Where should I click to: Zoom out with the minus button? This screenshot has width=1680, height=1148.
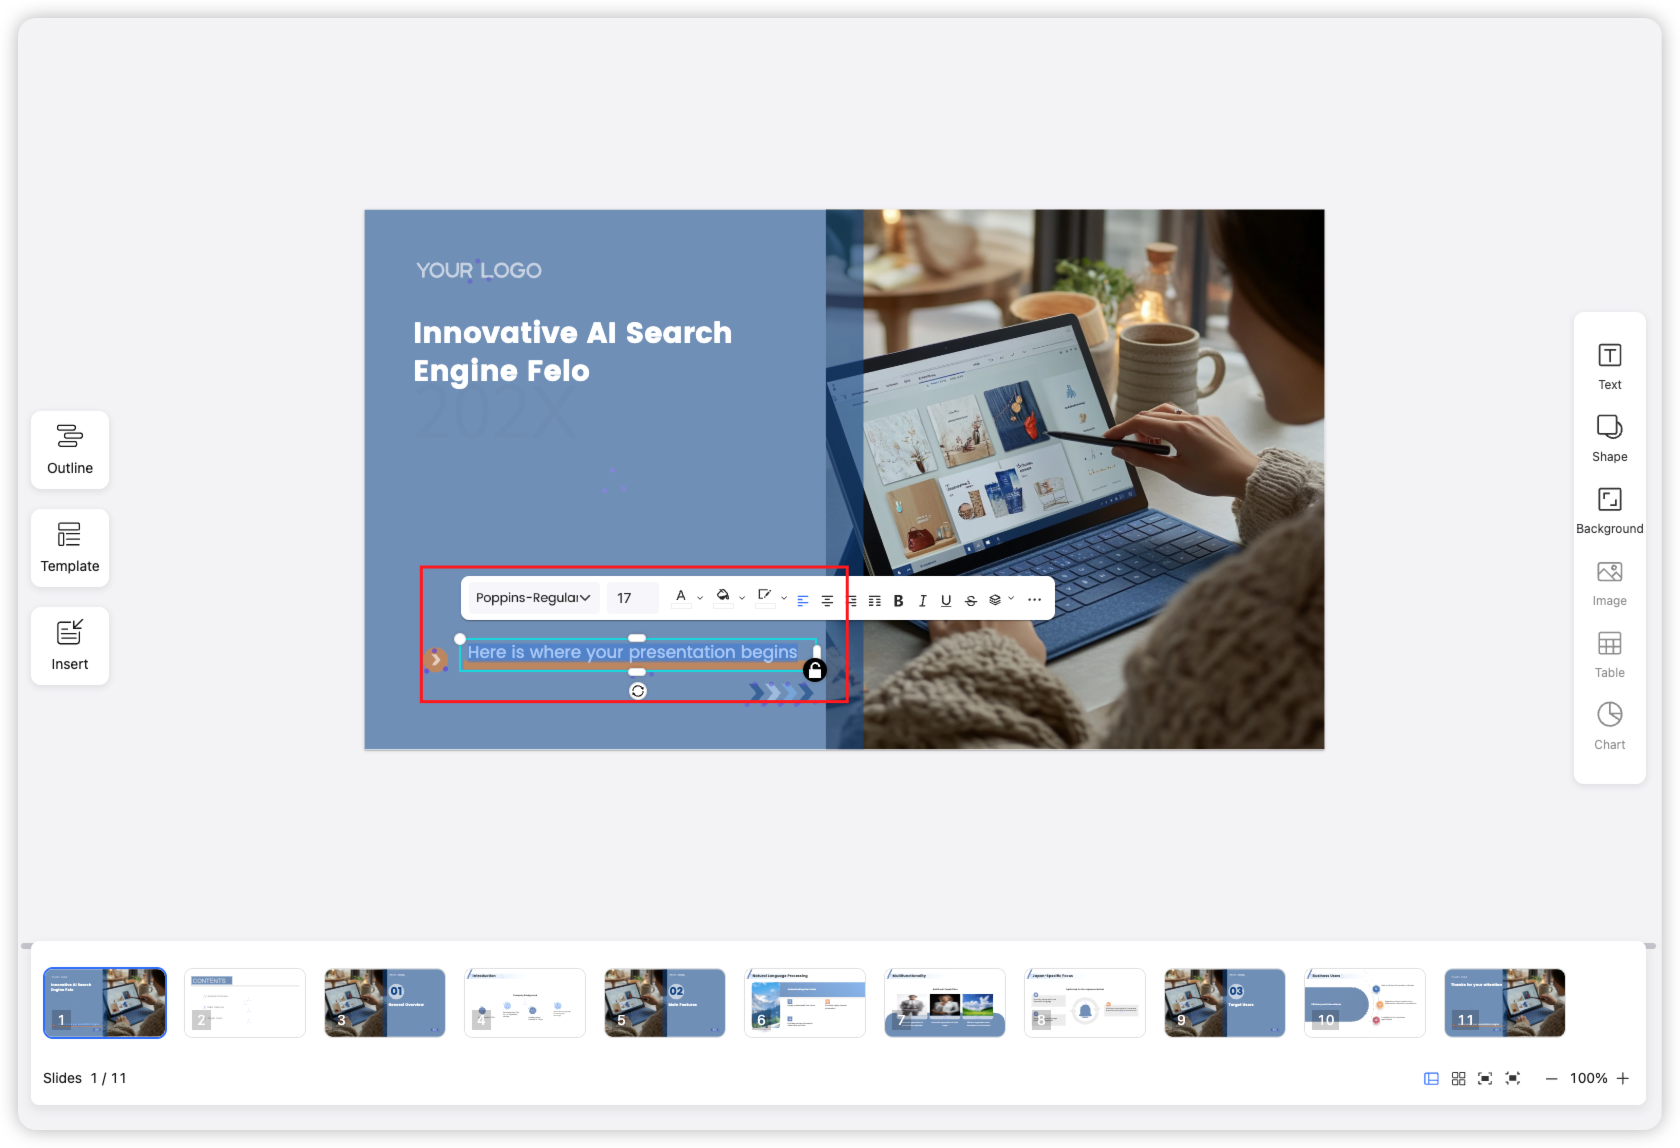pos(1551,1078)
